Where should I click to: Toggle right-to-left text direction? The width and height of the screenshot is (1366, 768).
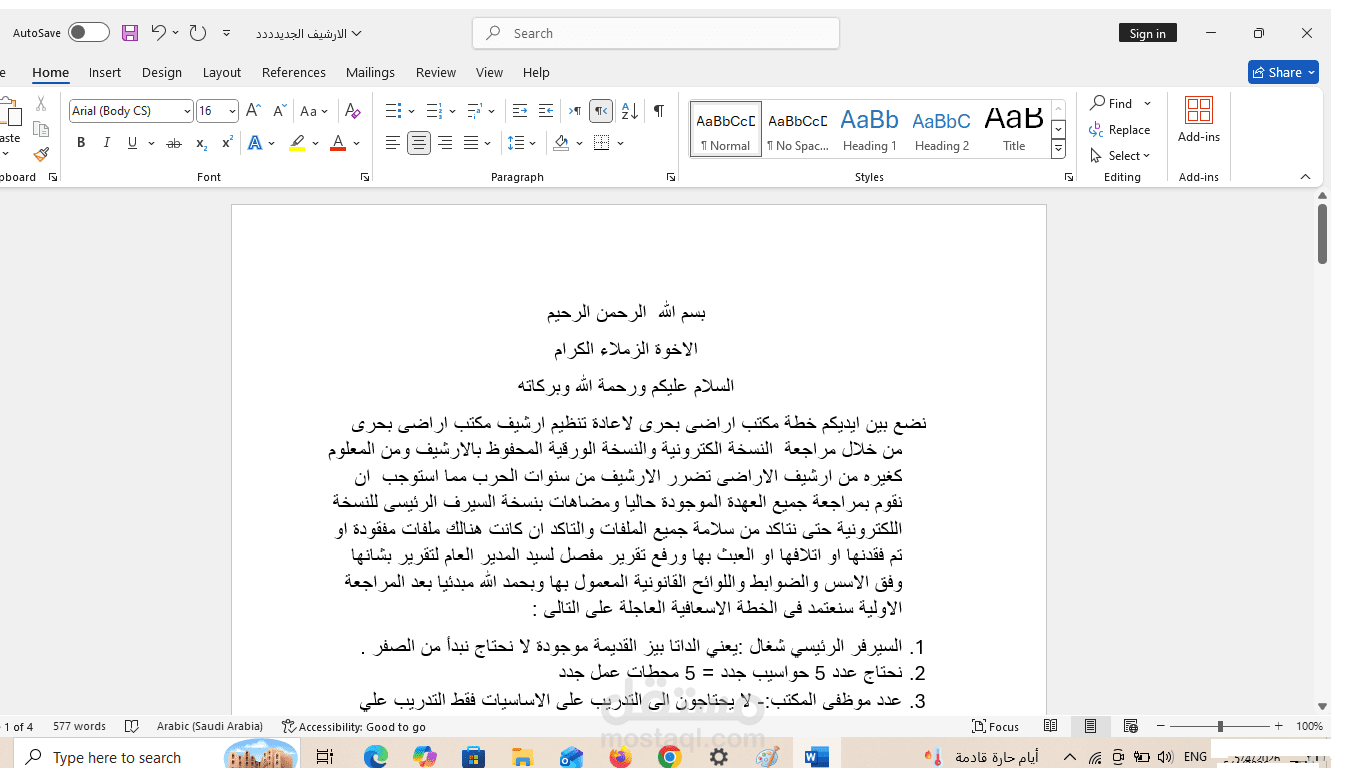coord(601,111)
